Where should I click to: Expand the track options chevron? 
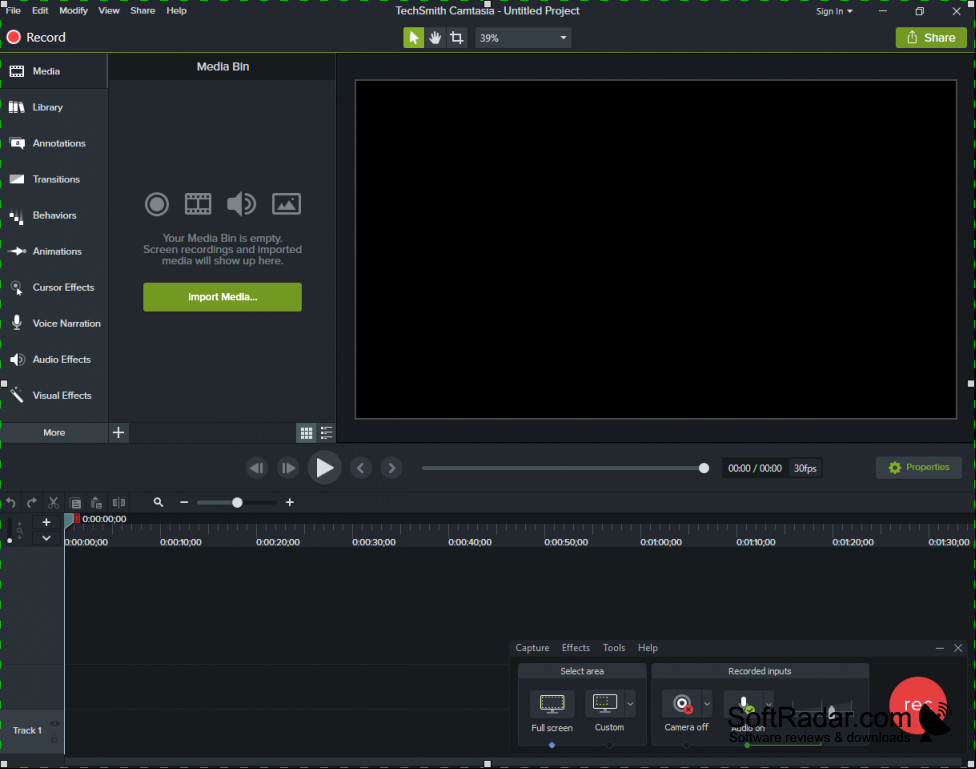pos(46,538)
